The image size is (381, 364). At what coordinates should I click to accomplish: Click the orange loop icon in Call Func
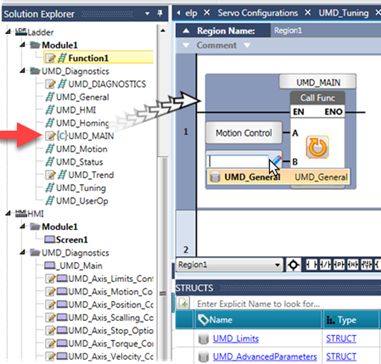pyautogui.click(x=317, y=147)
